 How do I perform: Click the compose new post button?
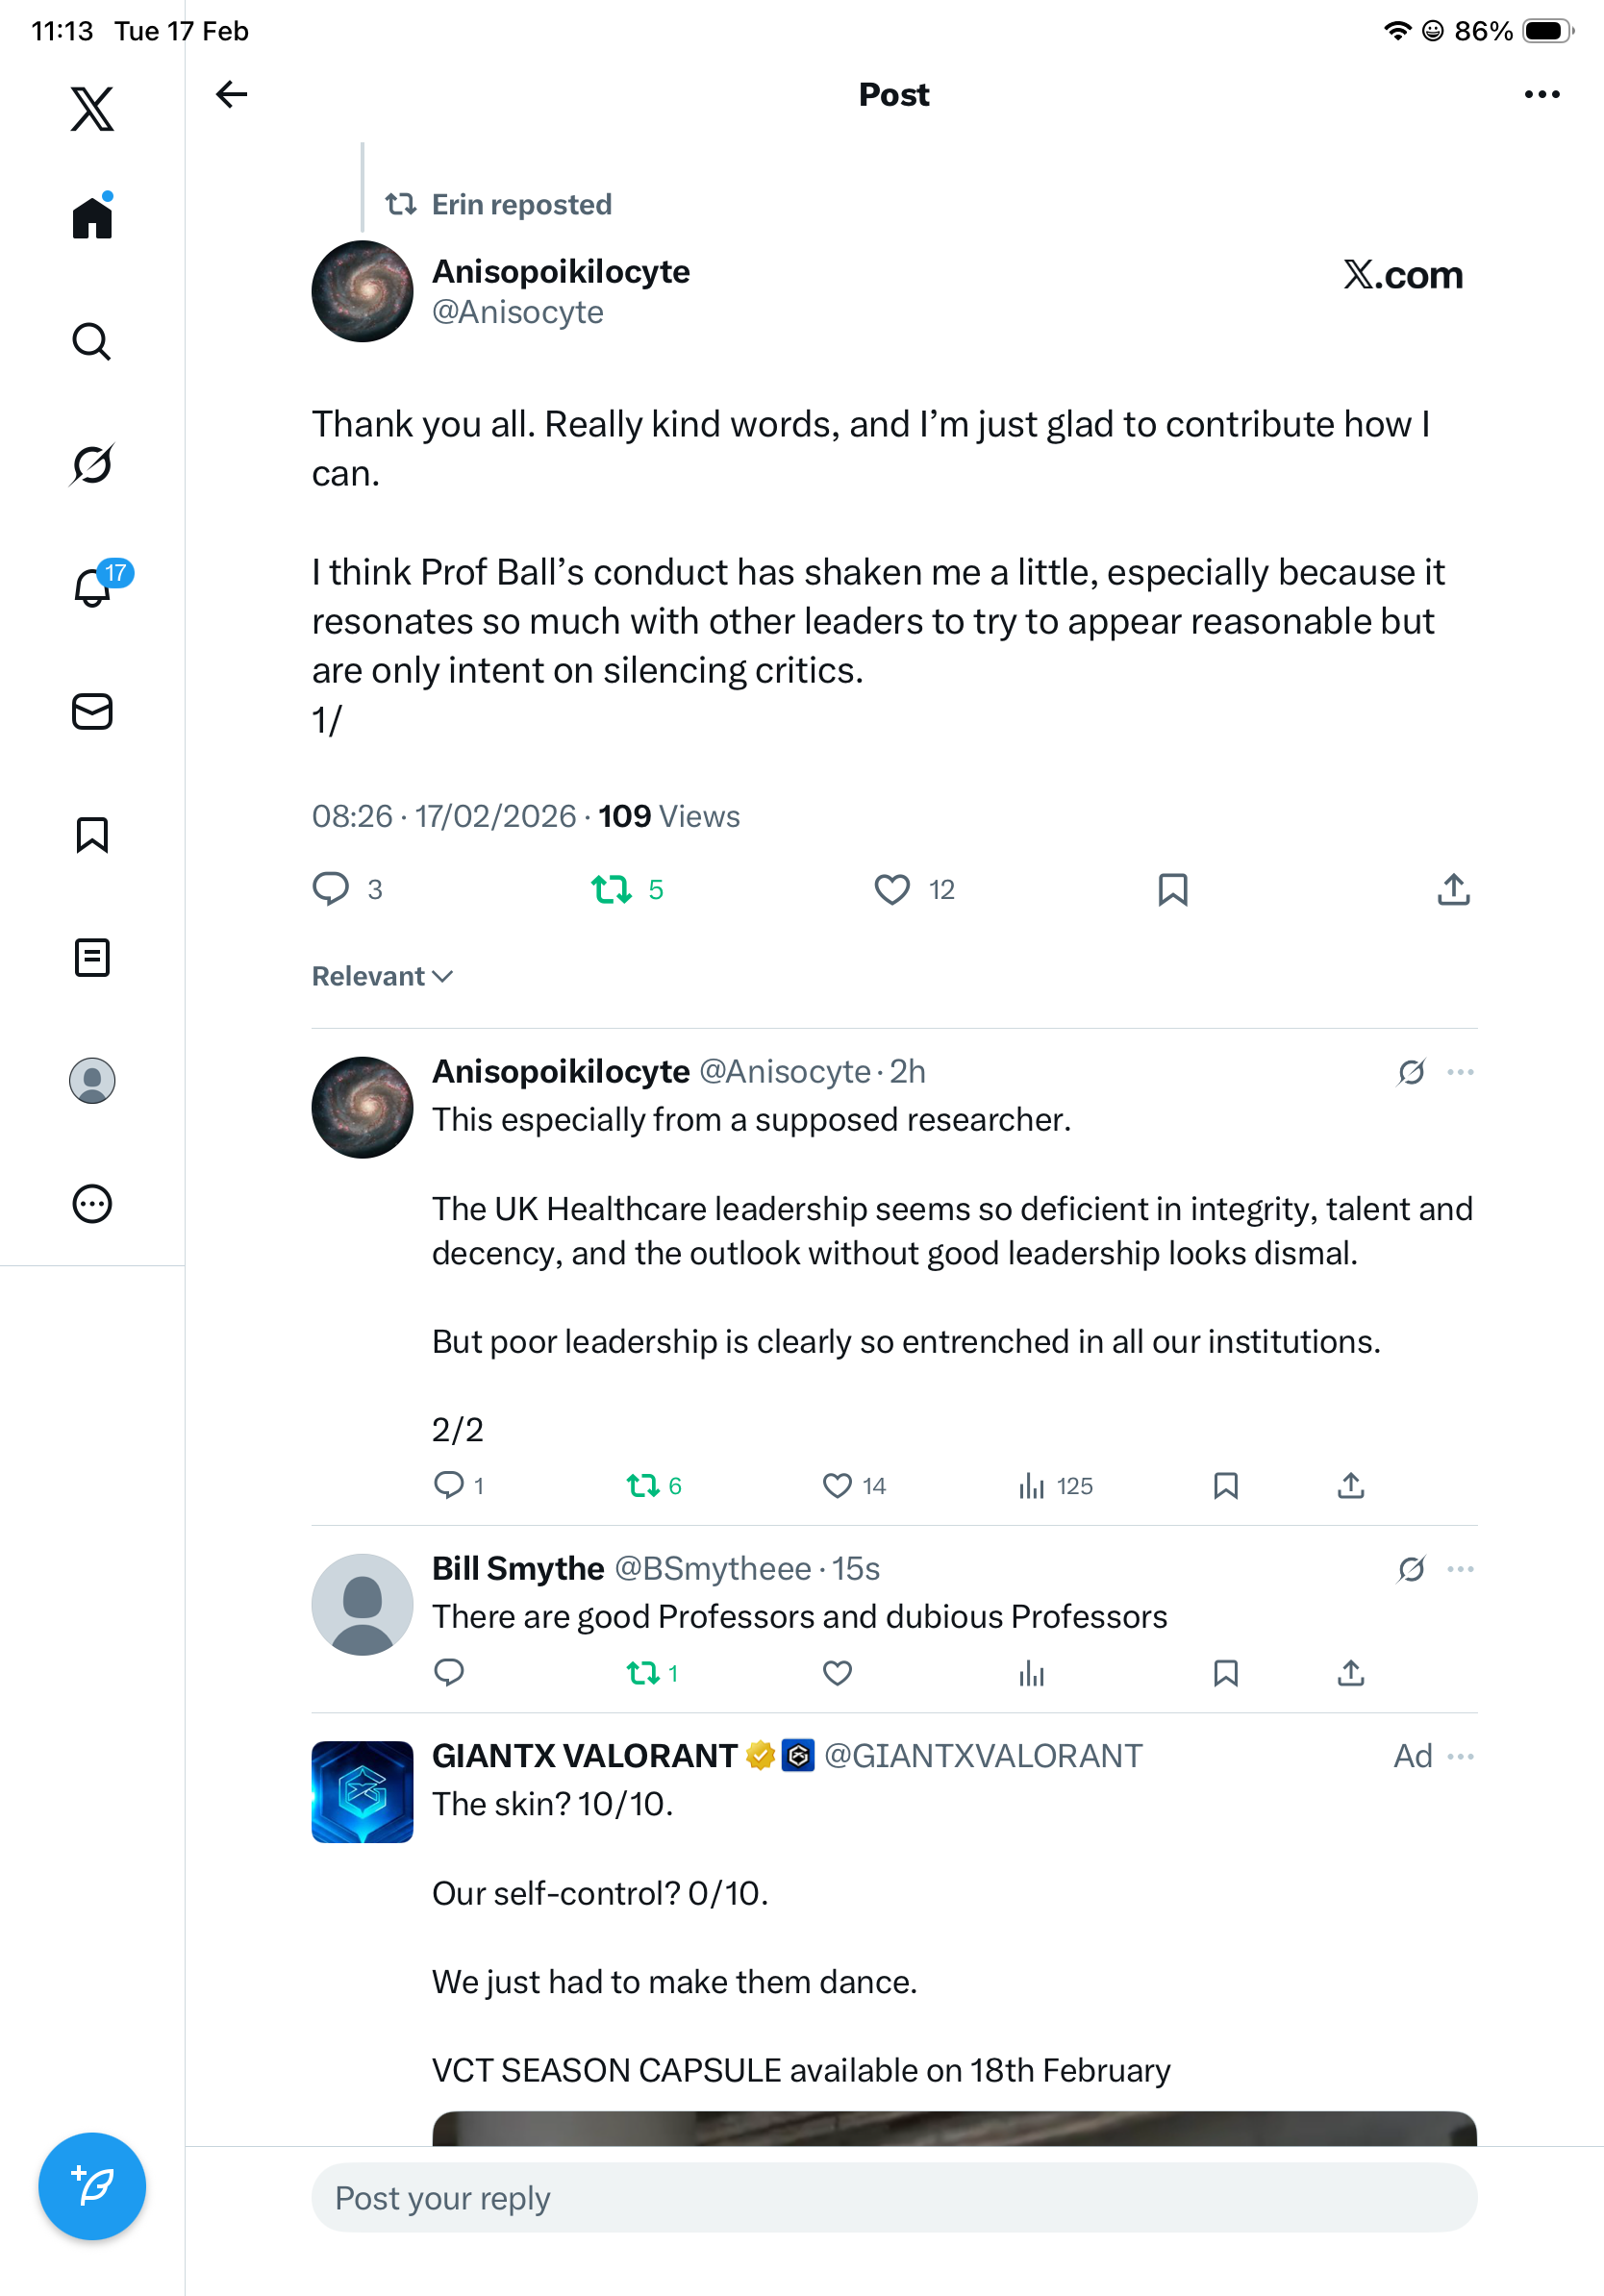(x=92, y=2186)
